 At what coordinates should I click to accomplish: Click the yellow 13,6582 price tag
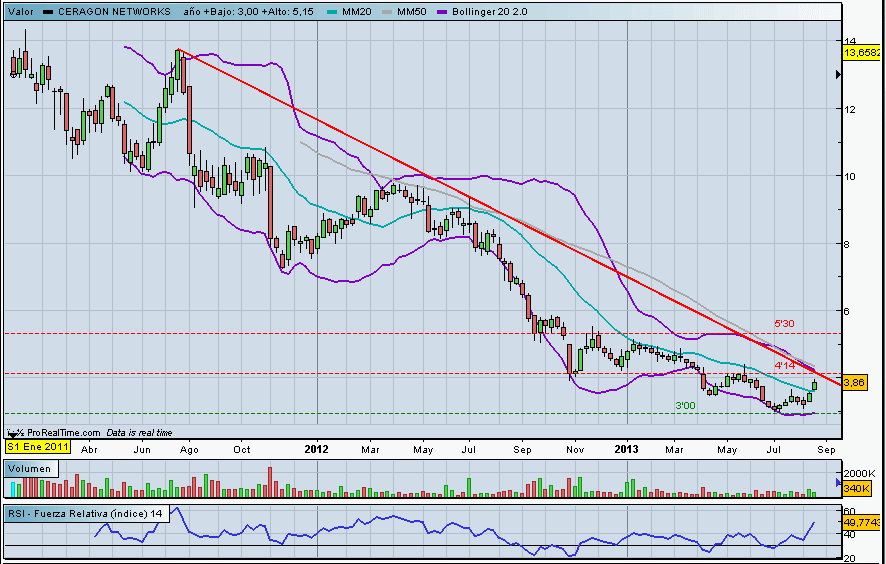point(862,53)
